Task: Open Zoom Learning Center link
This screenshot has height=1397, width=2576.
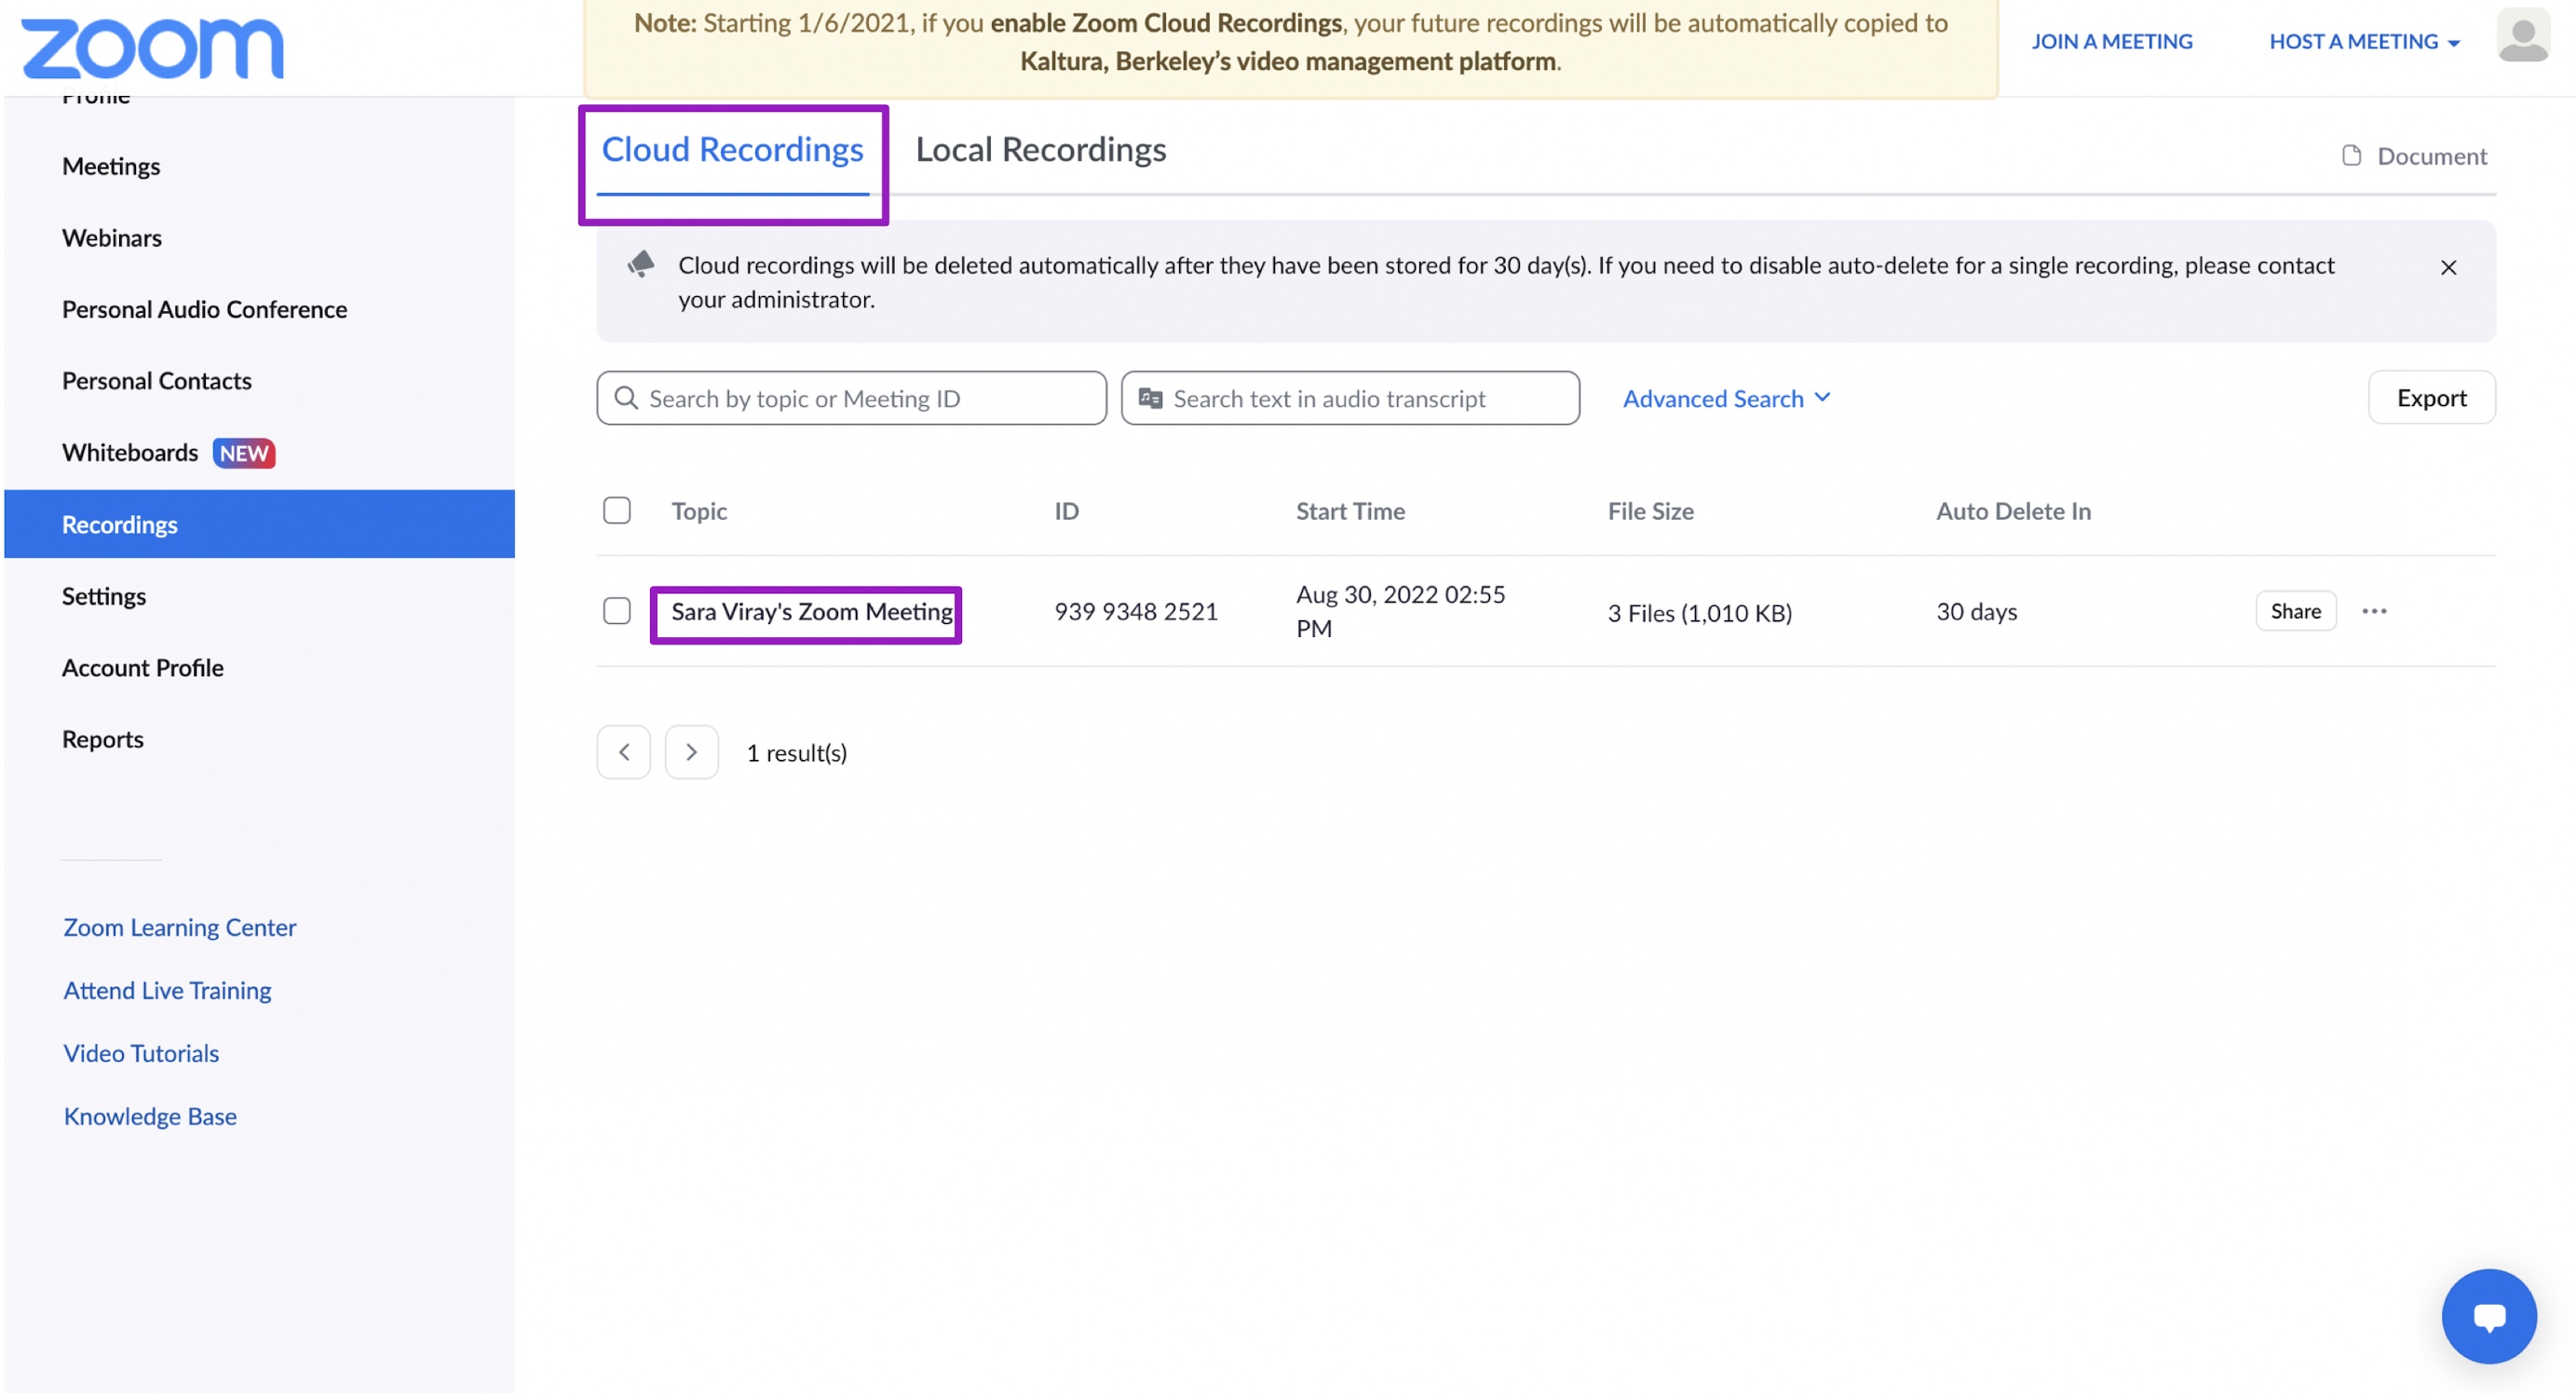Action: click(180, 927)
